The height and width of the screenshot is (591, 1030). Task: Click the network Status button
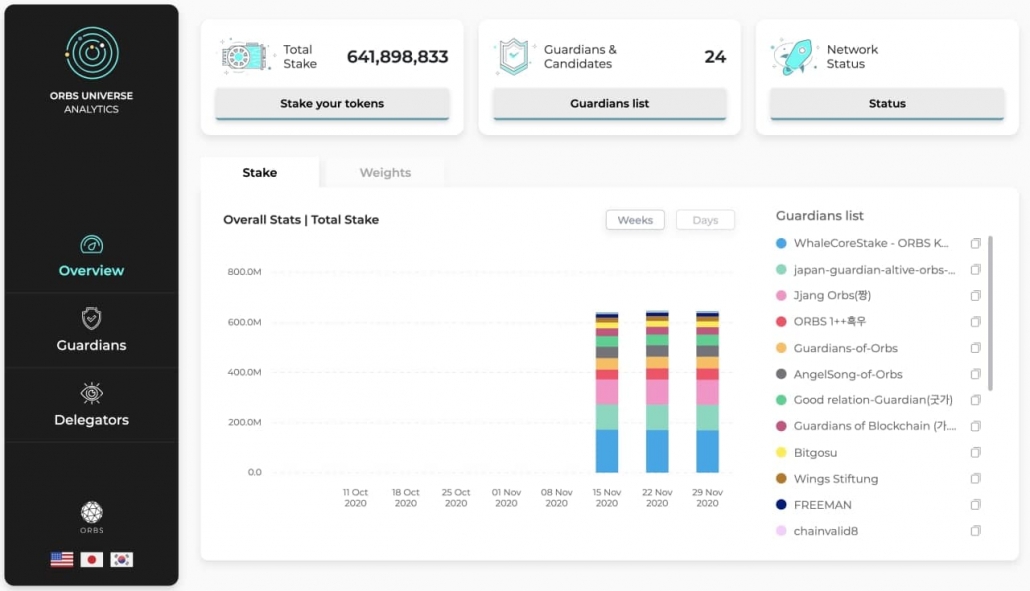(x=887, y=104)
